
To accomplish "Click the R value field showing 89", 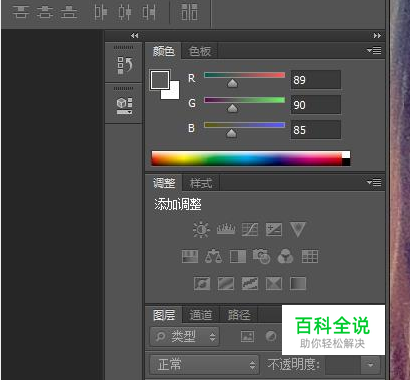I will pos(316,80).
